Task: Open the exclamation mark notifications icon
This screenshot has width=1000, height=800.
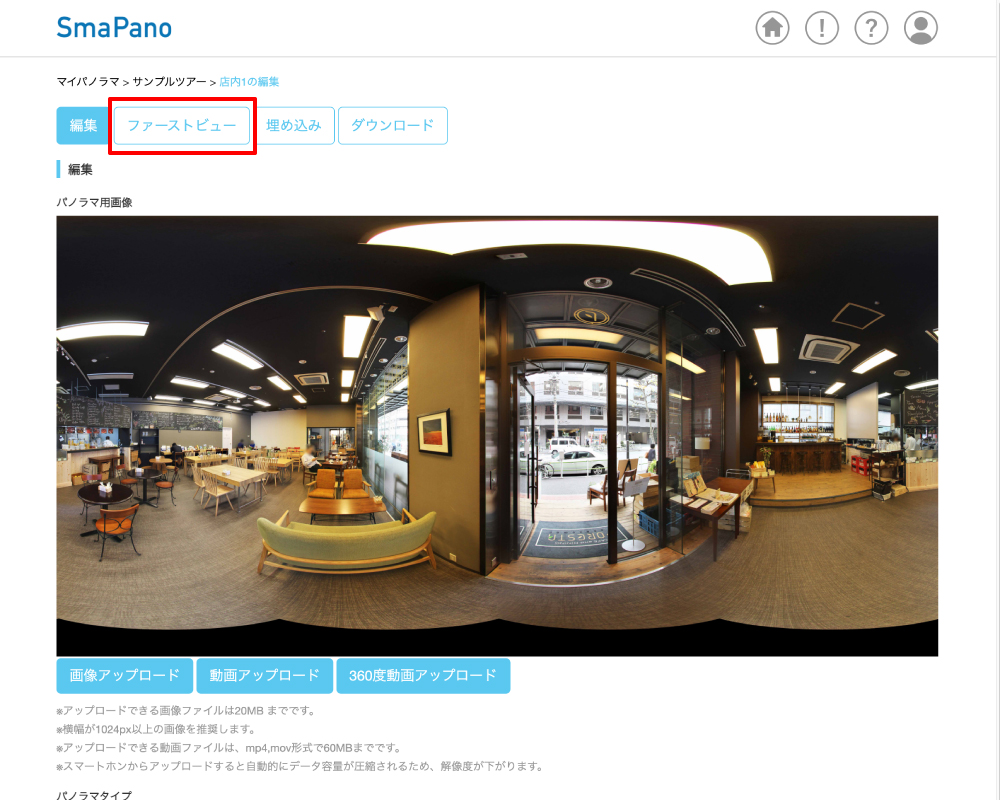Action: pyautogui.click(x=822, y=28)
